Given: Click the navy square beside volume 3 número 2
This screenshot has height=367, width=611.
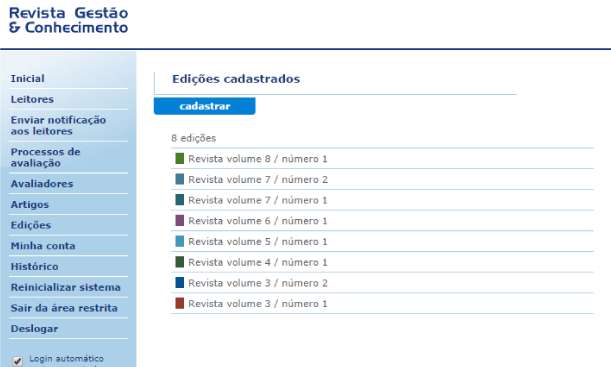Looking at the screenshot, I should (180, 282).
